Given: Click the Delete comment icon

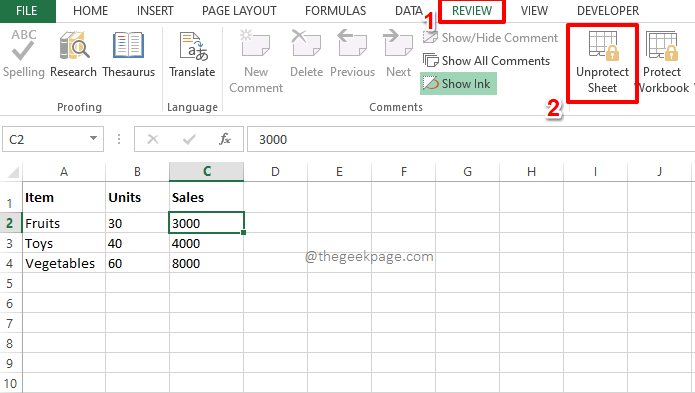Looking at the screenshot, I should tap(306, 43).
